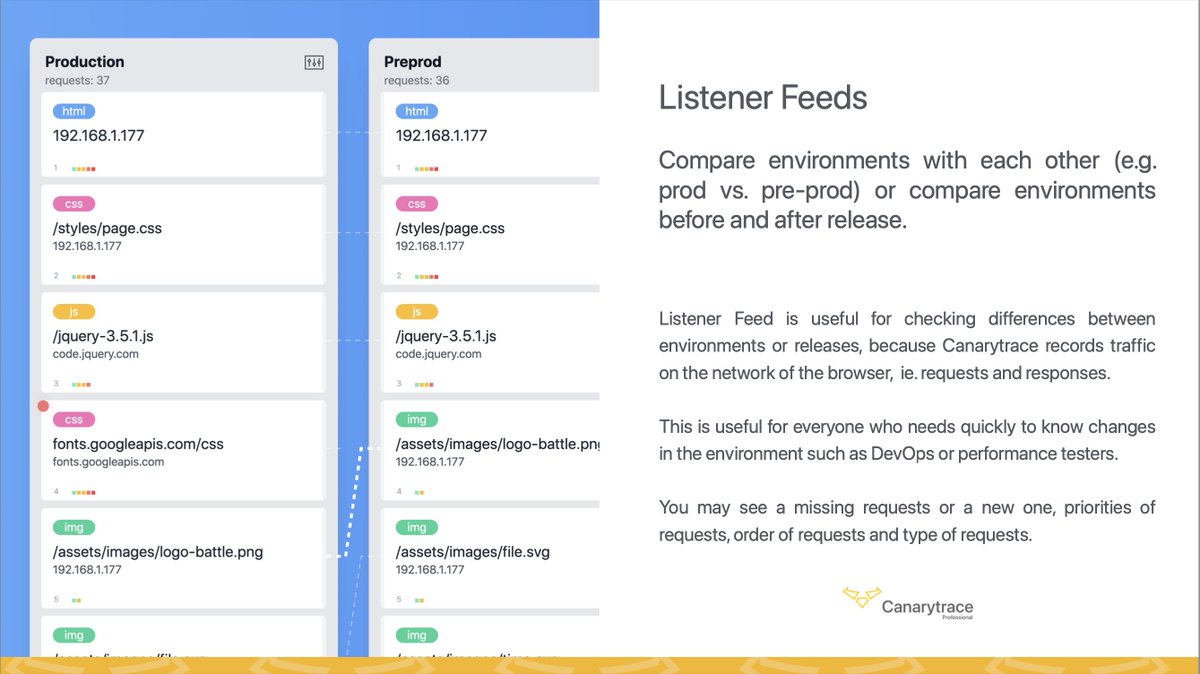This screenshot has height=674, width=1200.
Task: Click timing color bars on Production request 1
Action: pyautogui.click(x=84, y=168)
